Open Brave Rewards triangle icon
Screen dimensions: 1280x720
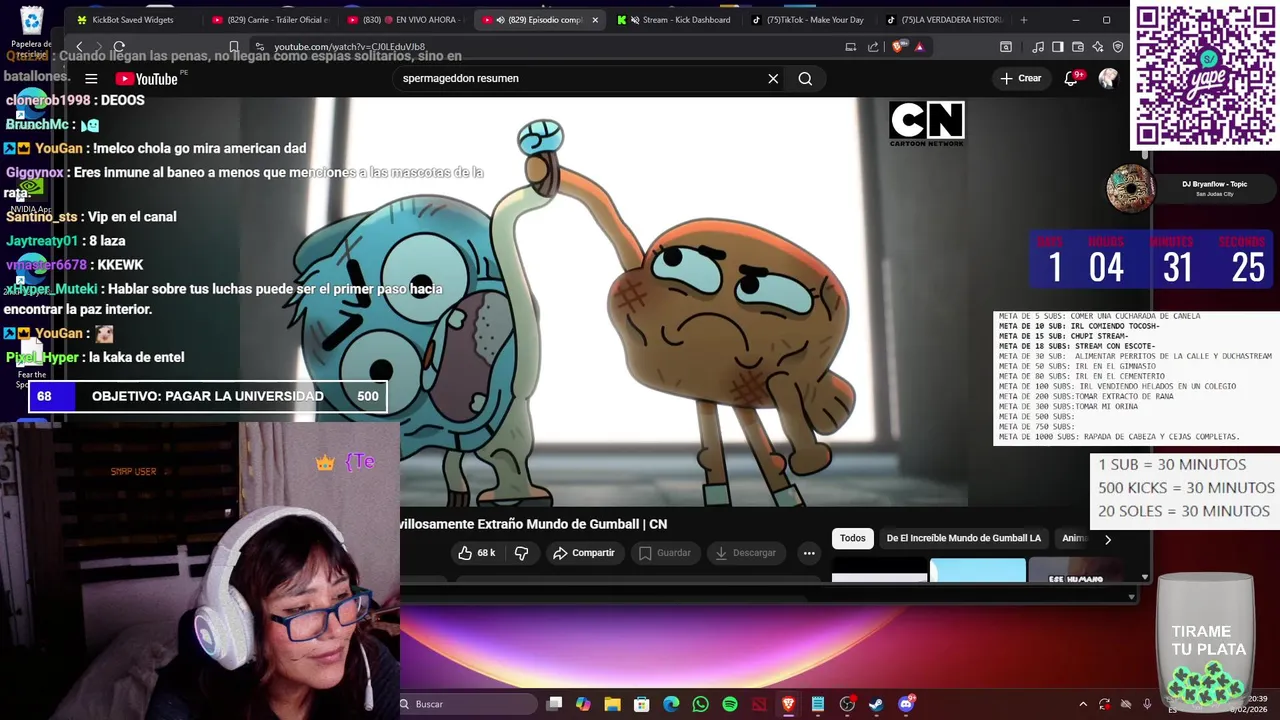[x=920, y=47]
